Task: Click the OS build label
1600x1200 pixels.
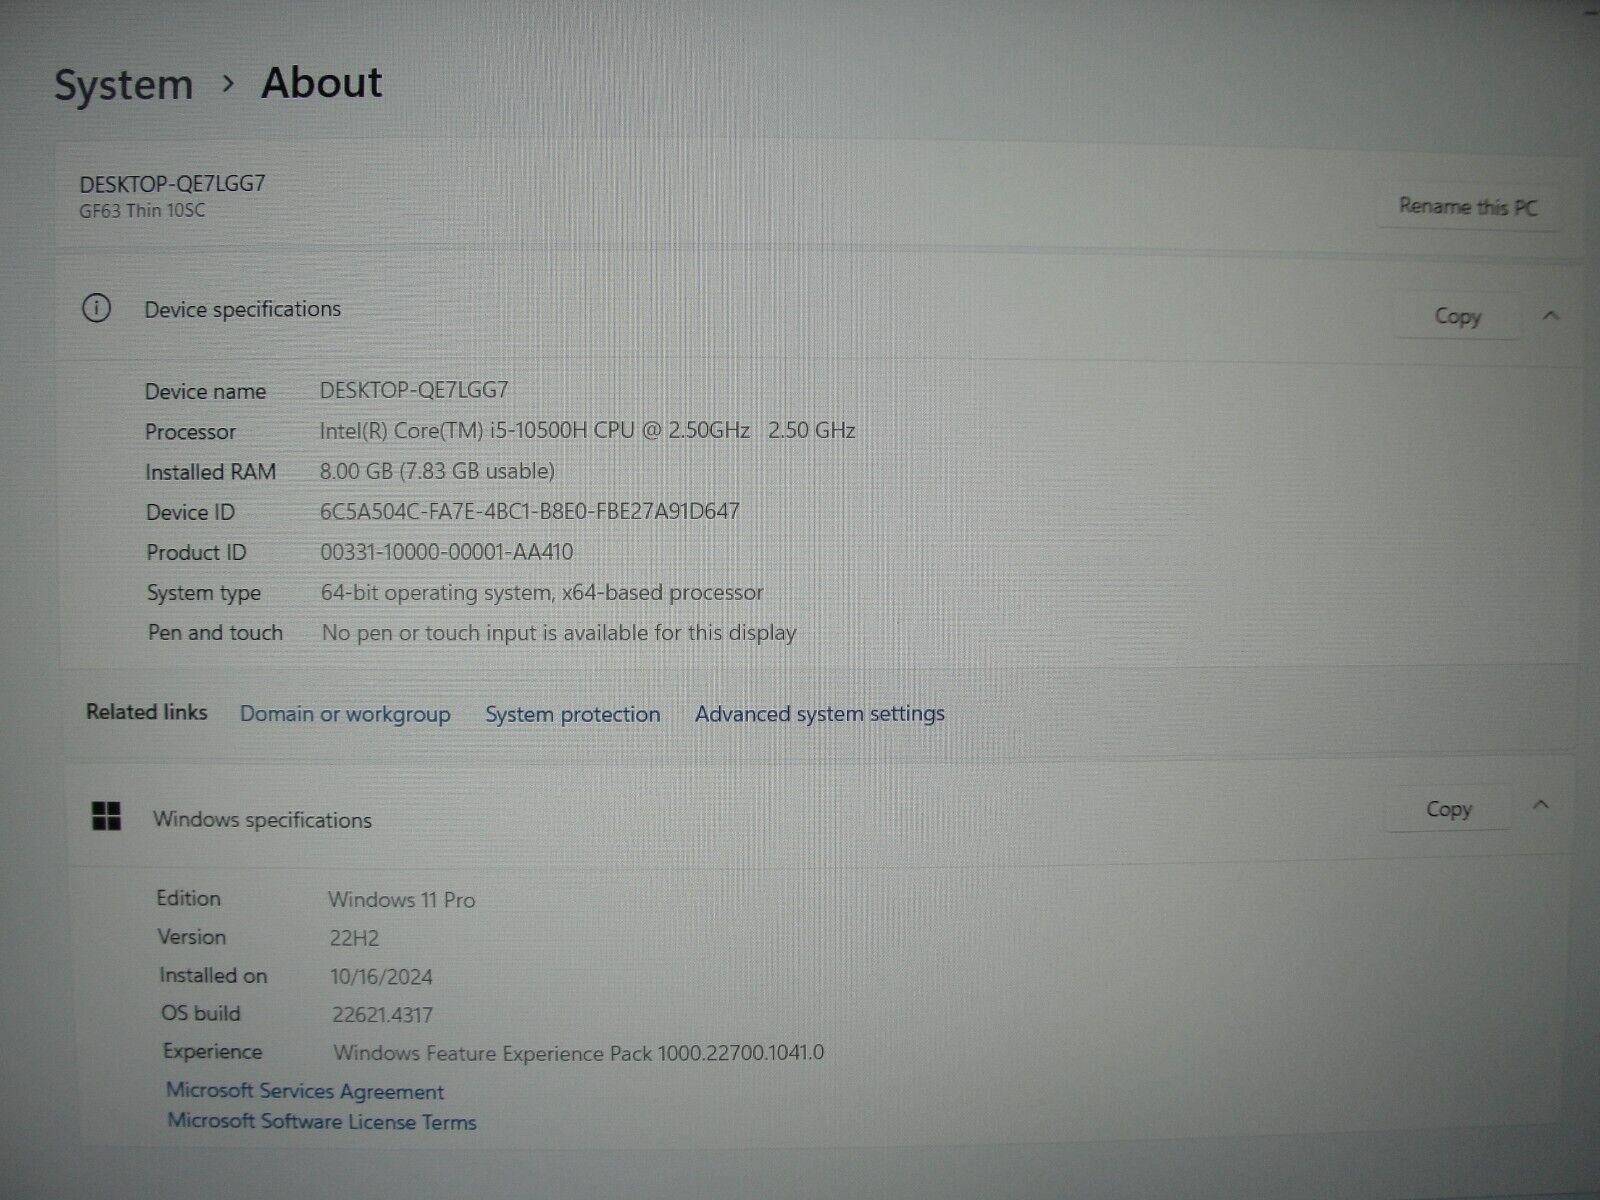Action: tap(201, 1013)
